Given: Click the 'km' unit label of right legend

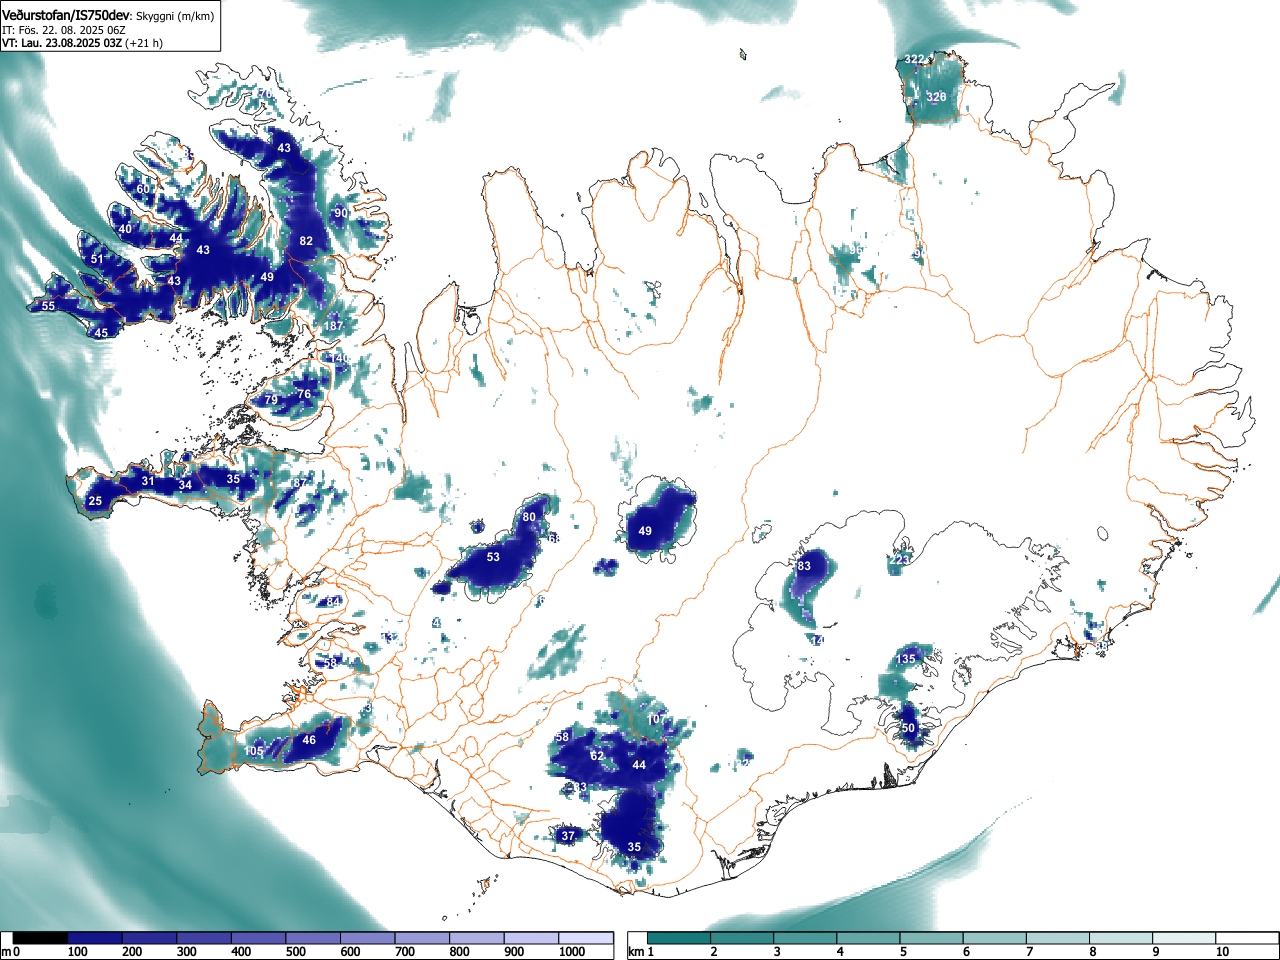Looking at the screenshot, I should [636, 952].
